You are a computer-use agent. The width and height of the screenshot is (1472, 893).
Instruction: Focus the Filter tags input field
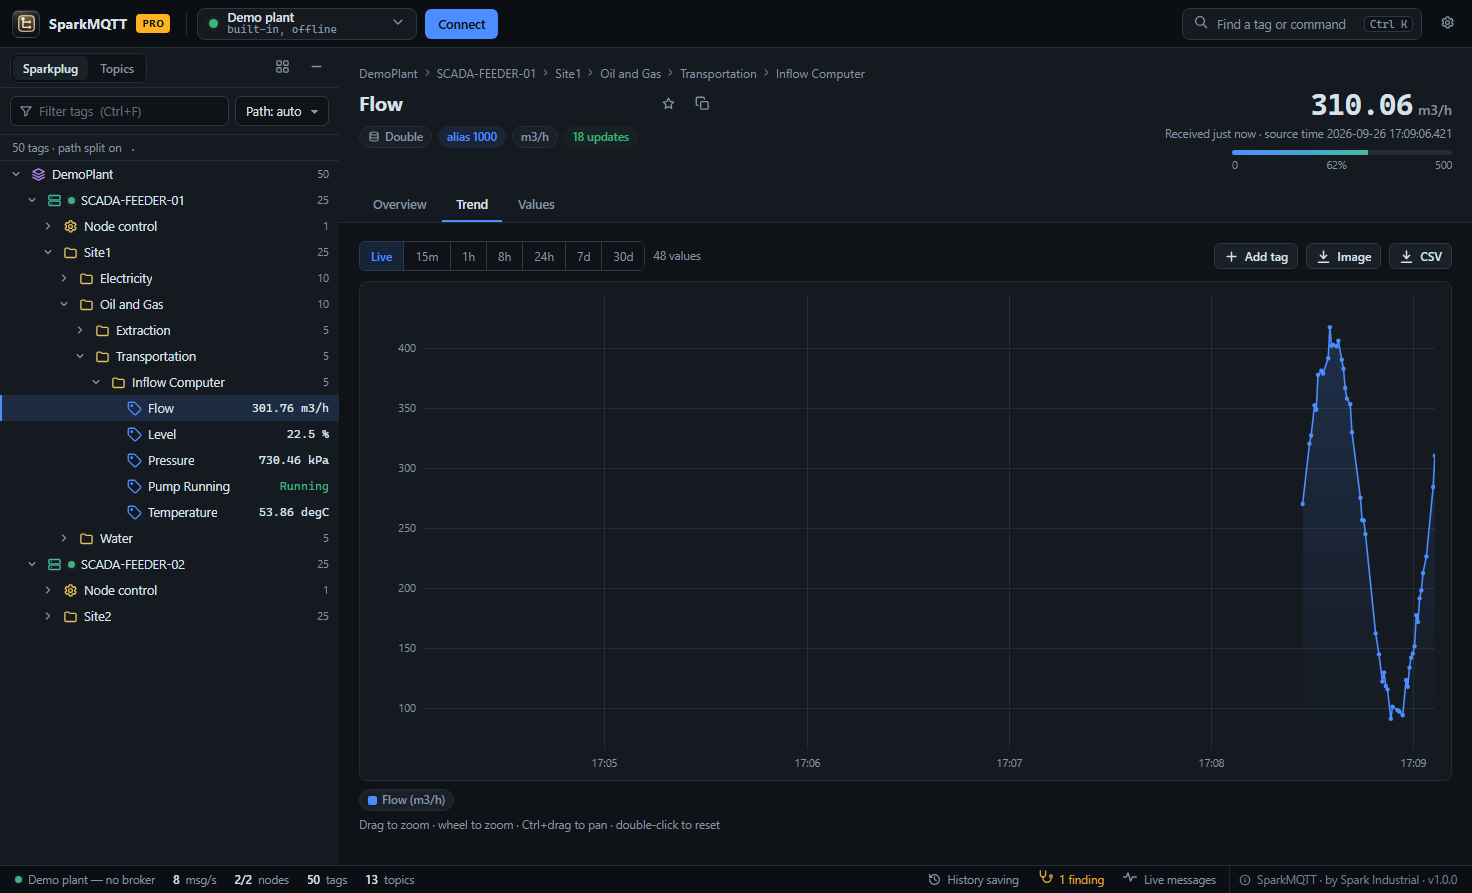(119, 111)
